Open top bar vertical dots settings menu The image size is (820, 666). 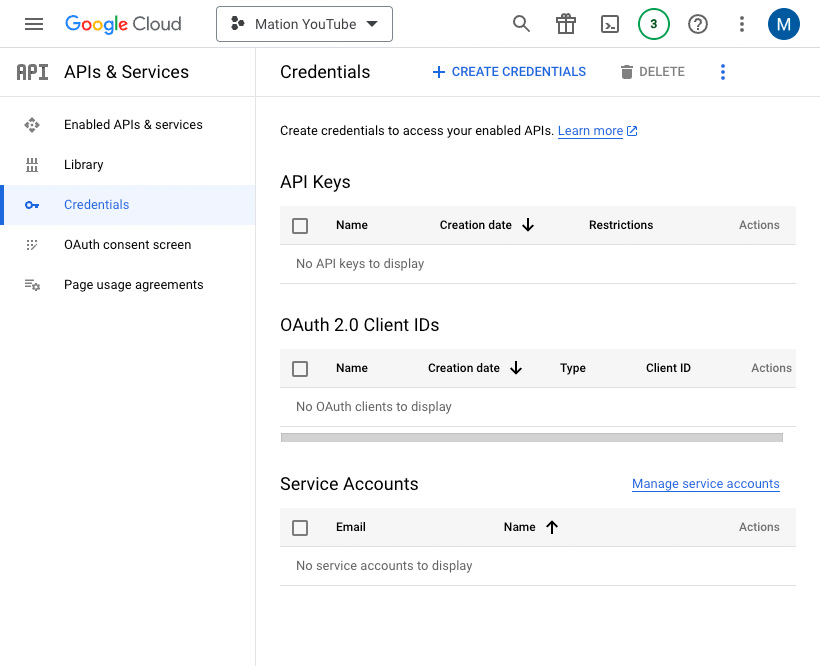[x=742, y=24]
